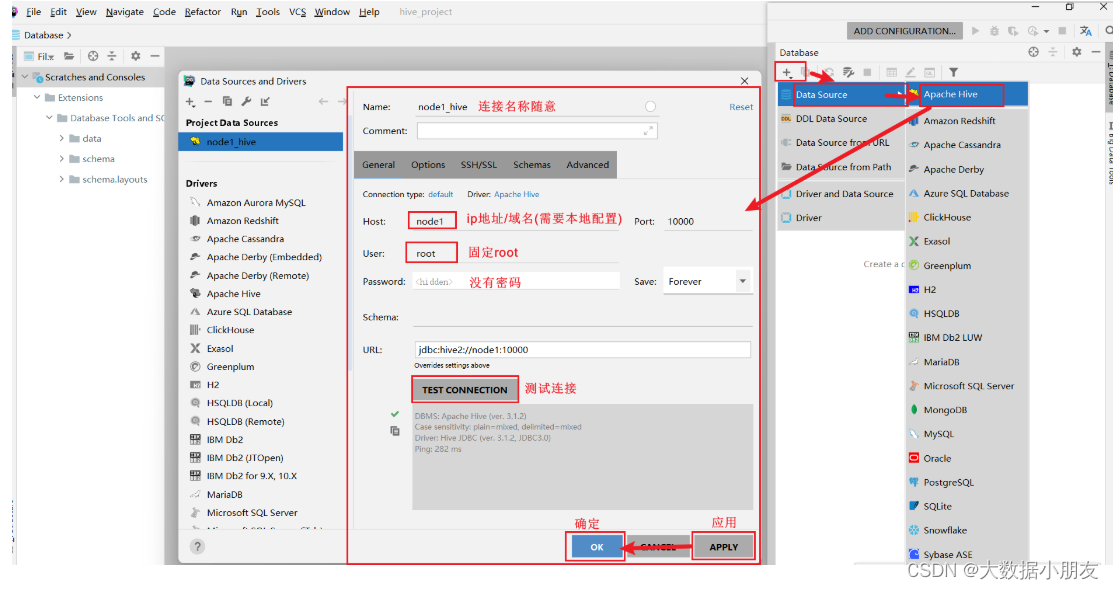The height and width of the screenshot is (589, 1114).
Task: Open the Tools menu
Action: click(268, 12)
